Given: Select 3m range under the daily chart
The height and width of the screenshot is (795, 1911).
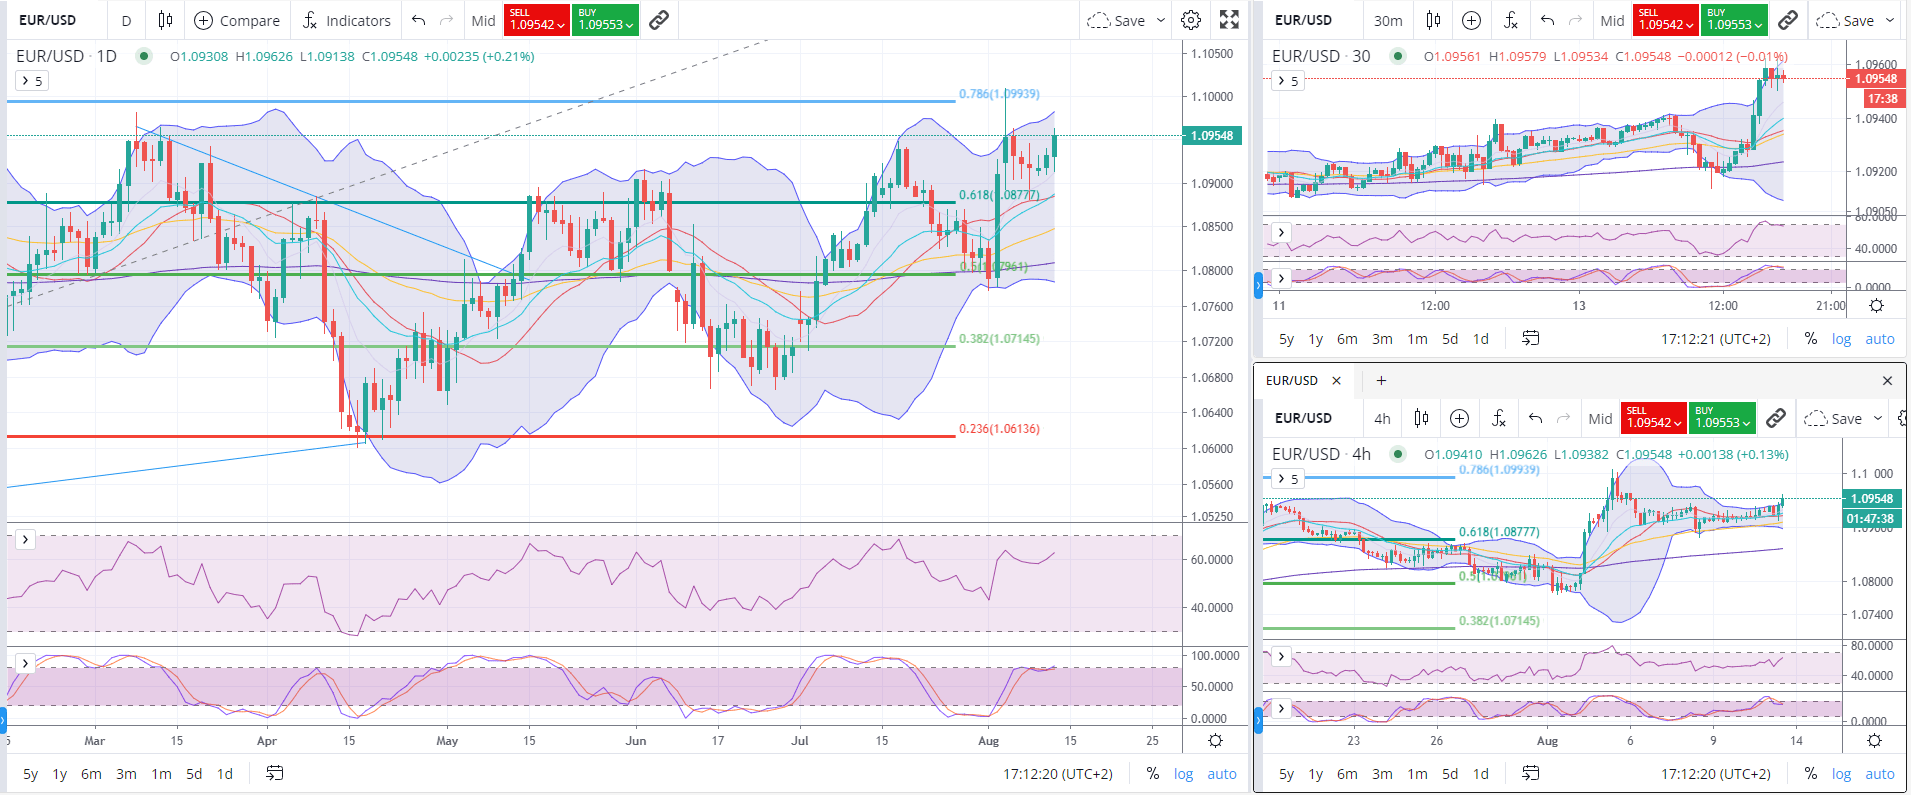Looking at the screenshot, I should click(x=126, y=774).
